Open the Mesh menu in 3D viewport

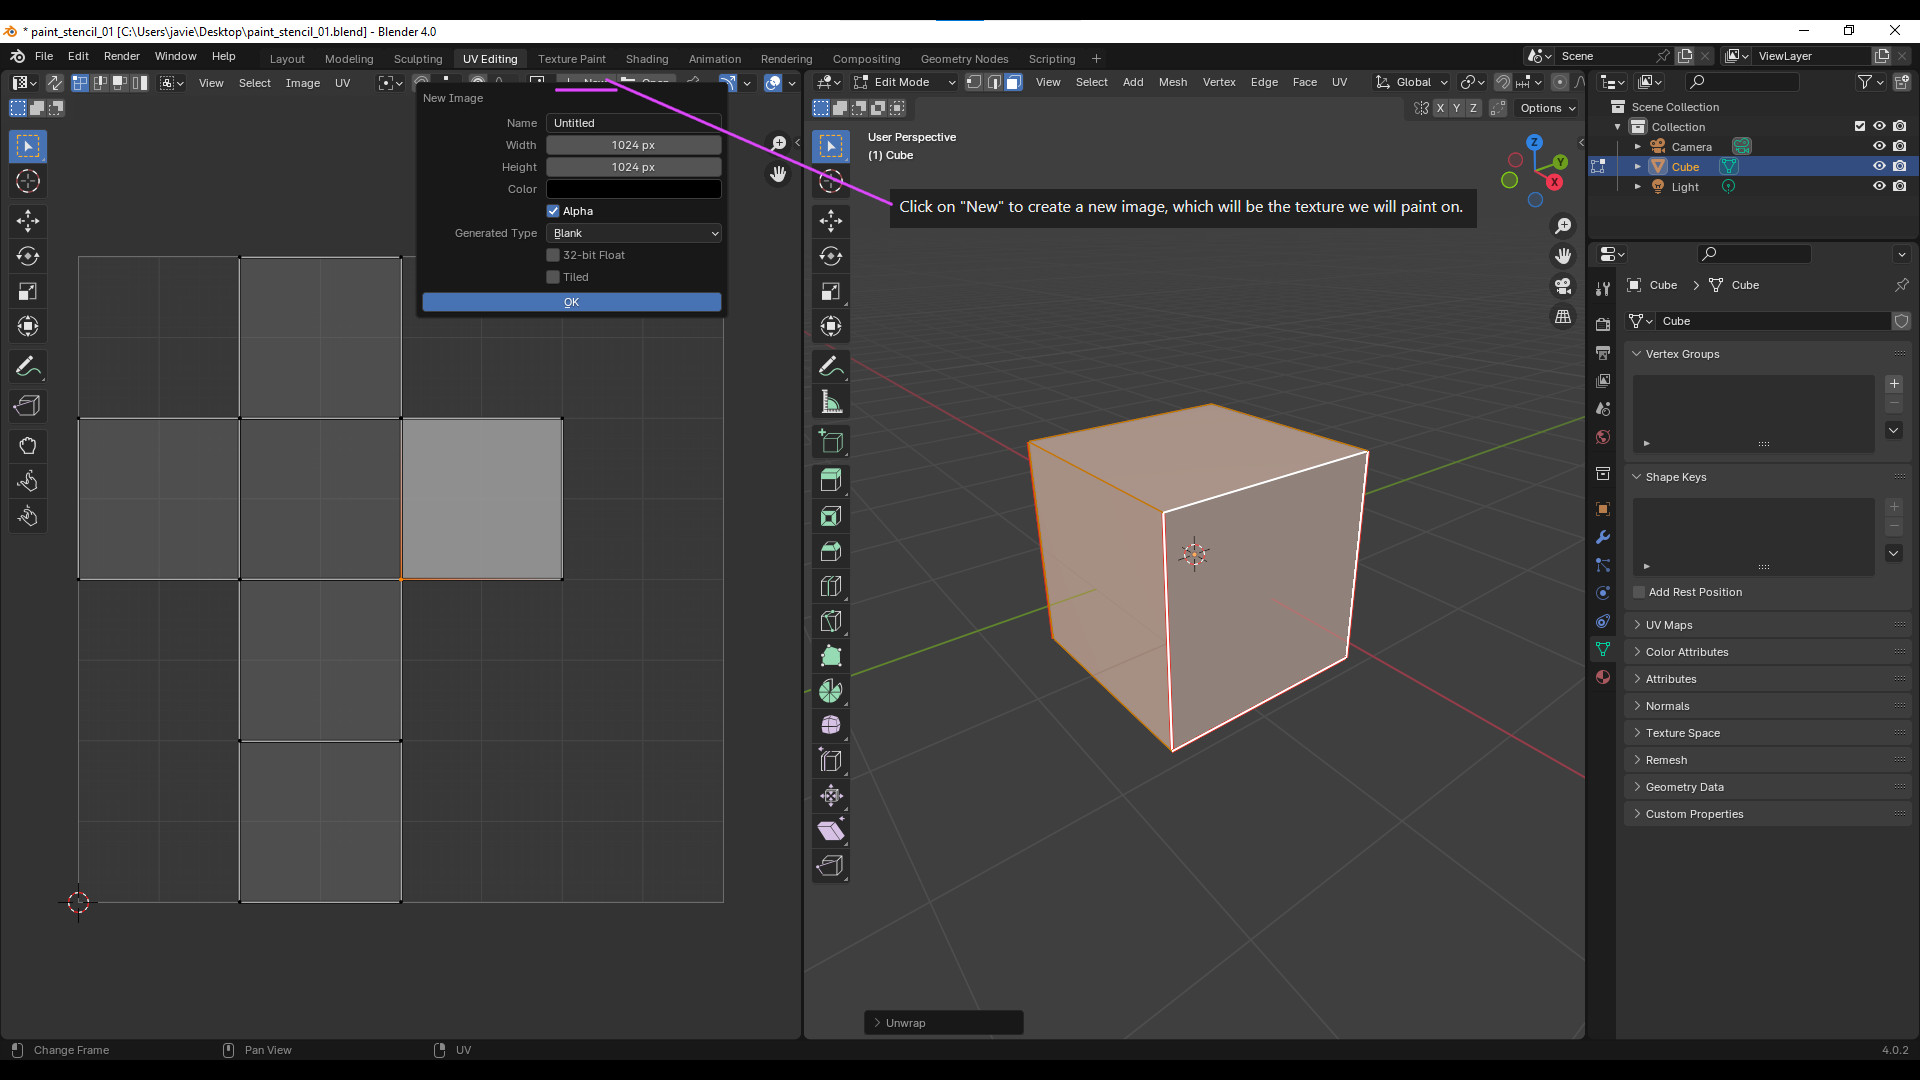click(x=1173, y=82)
